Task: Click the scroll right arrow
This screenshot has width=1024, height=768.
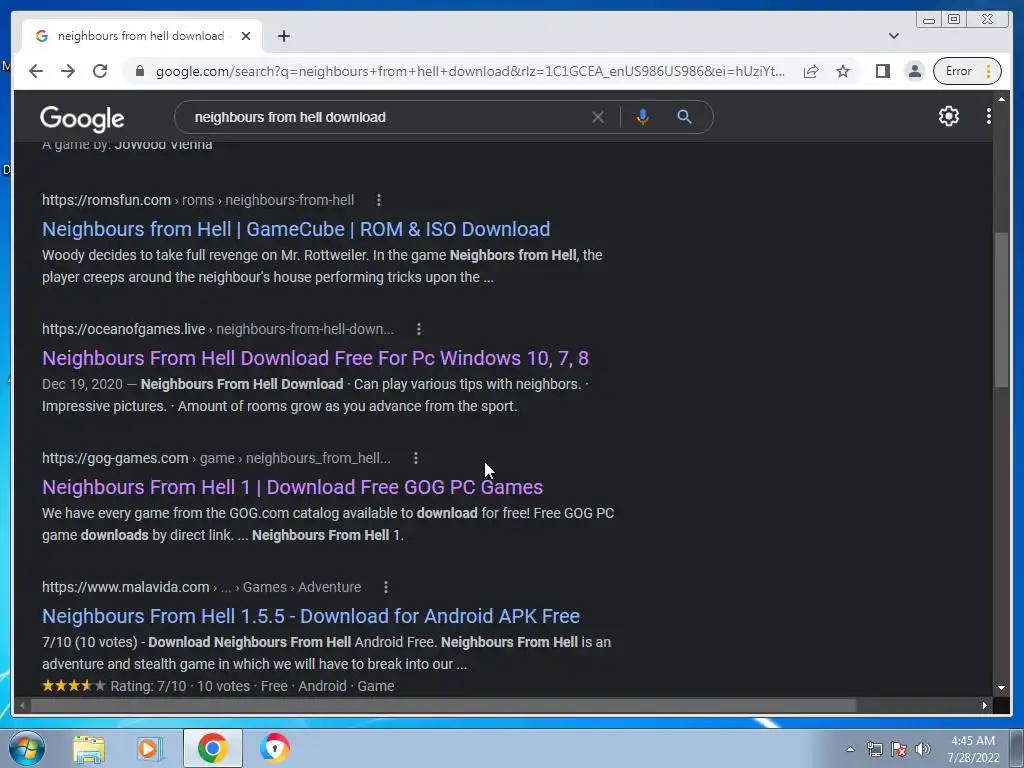Action: (984, 705)
